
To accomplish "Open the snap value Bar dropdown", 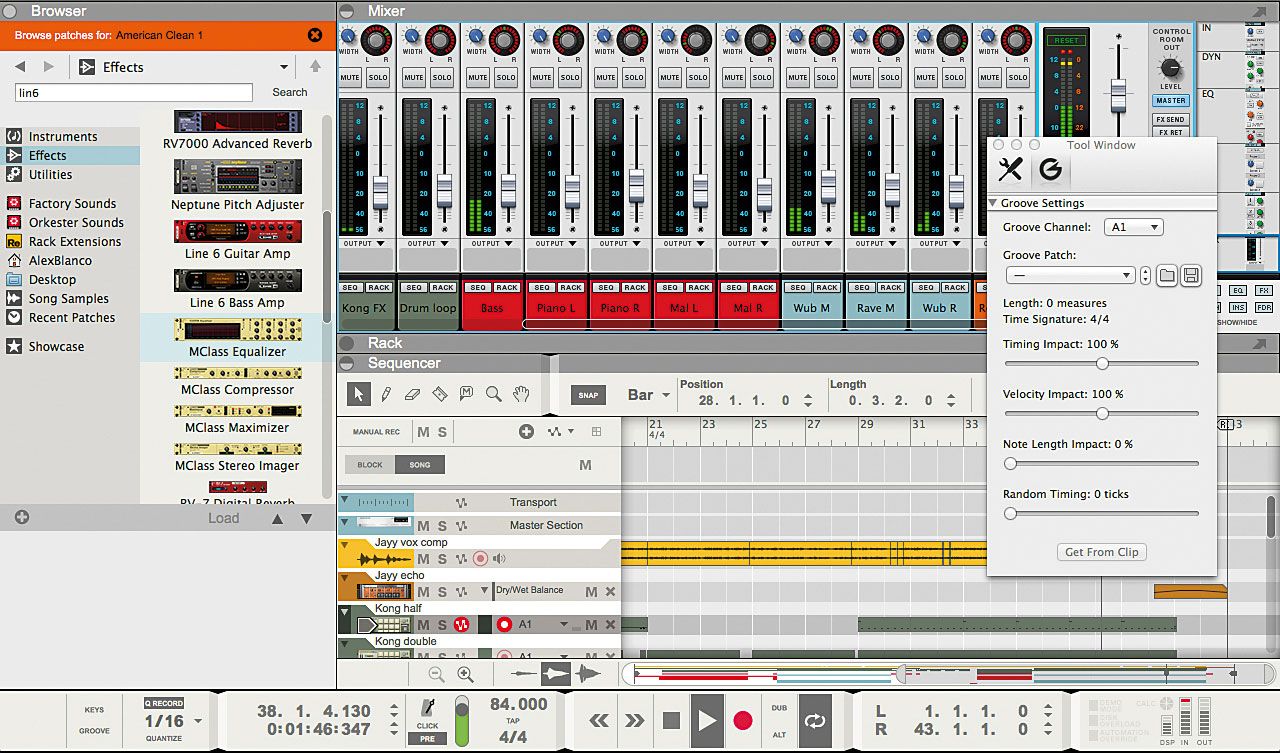I will point(648,395).
